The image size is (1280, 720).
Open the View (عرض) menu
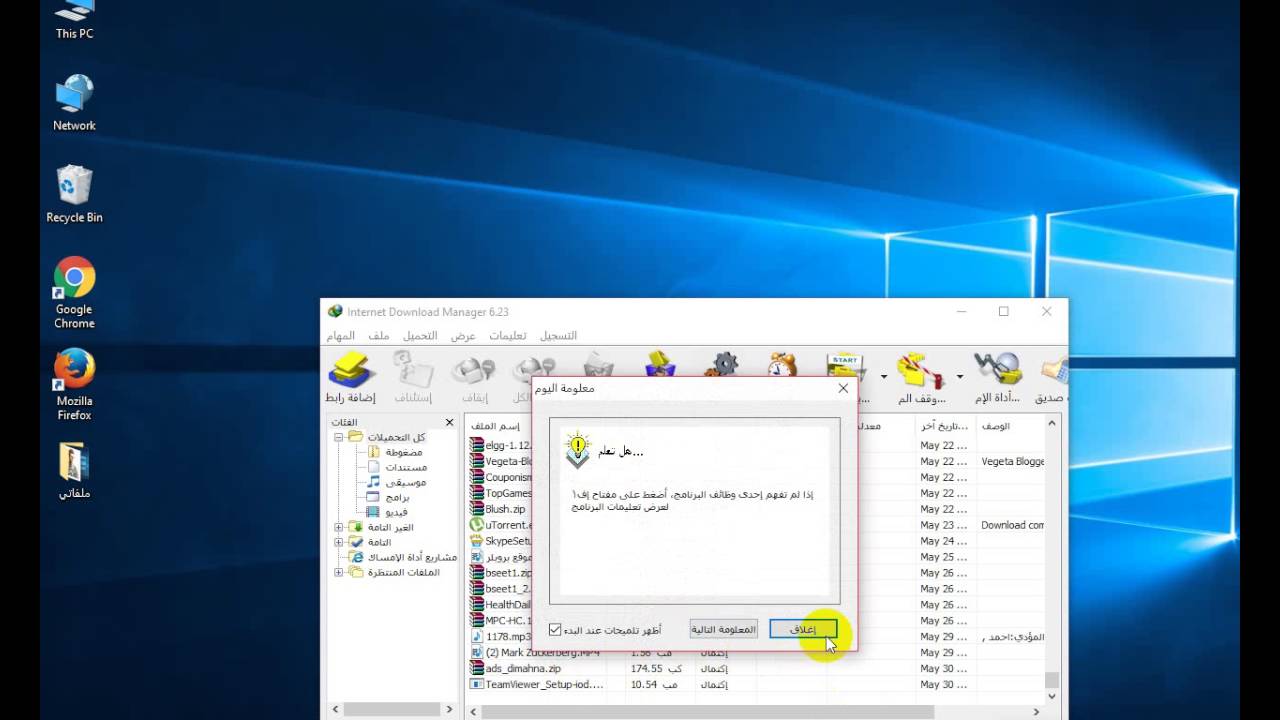[463, 336]
